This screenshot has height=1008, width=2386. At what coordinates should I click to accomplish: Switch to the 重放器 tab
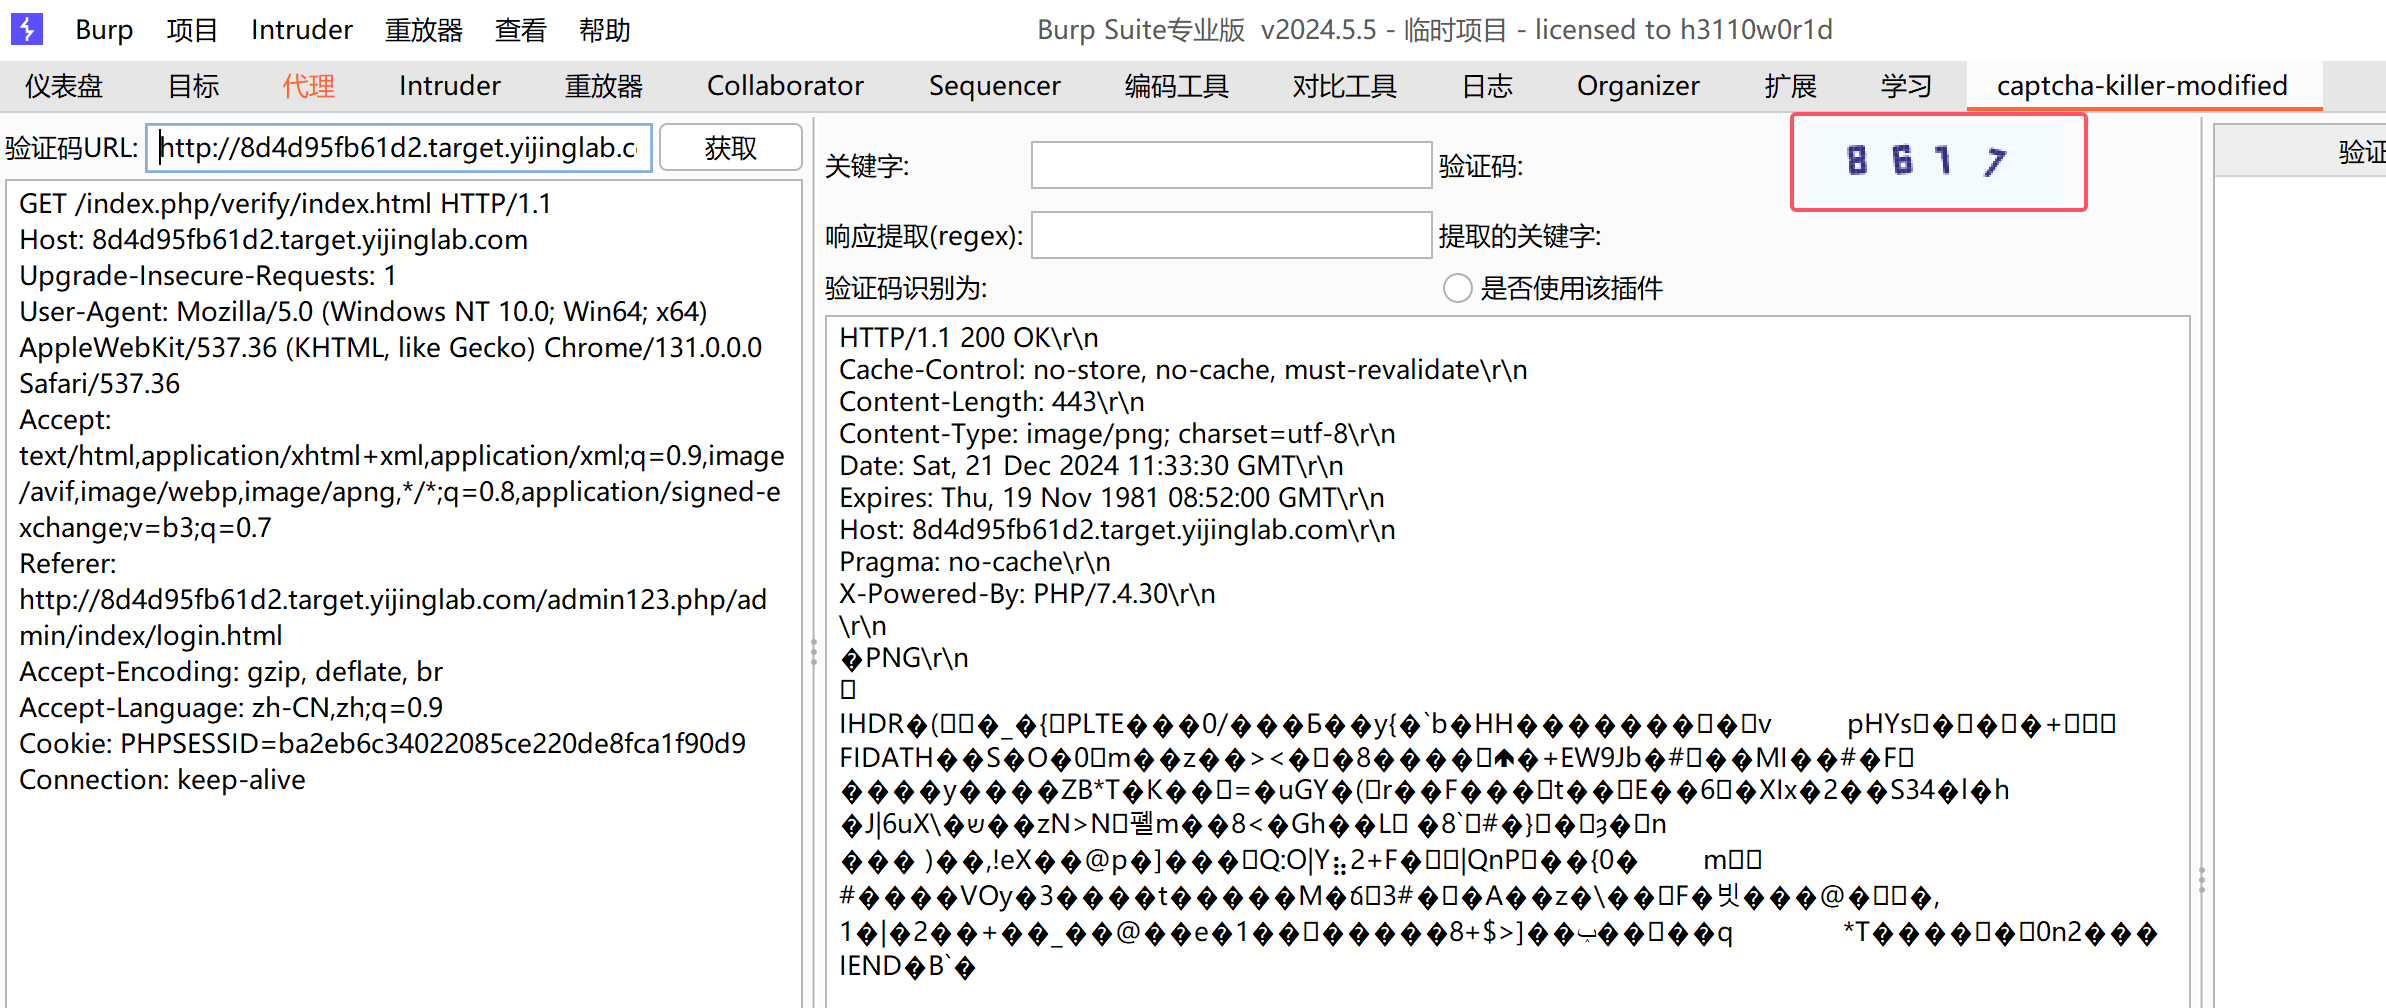click(603, 86)
